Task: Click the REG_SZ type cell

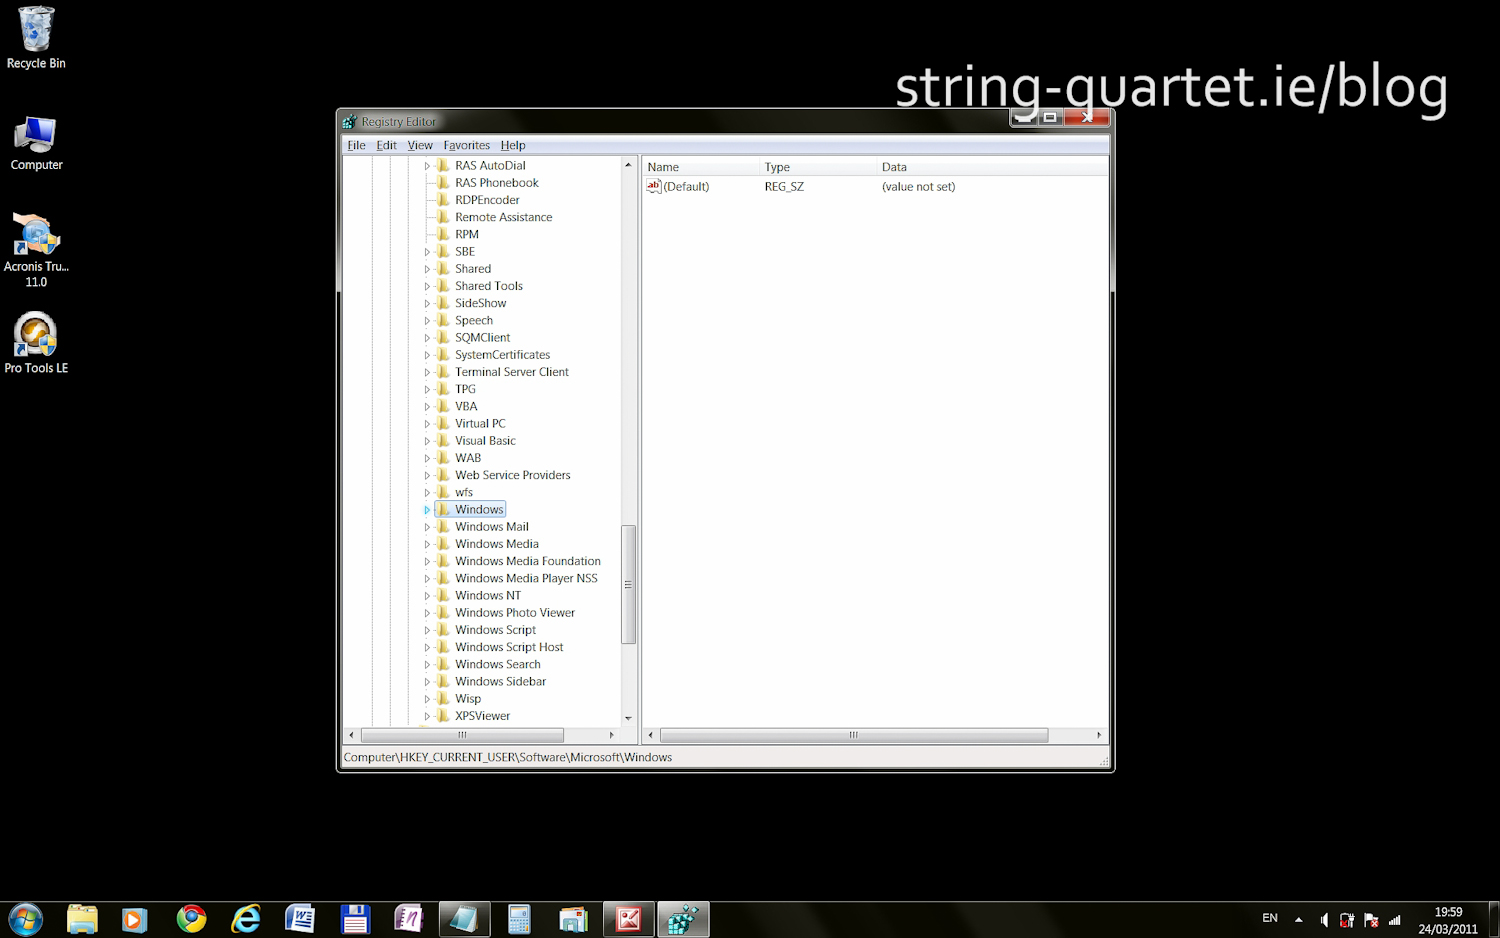Action: tap(784, 187)
